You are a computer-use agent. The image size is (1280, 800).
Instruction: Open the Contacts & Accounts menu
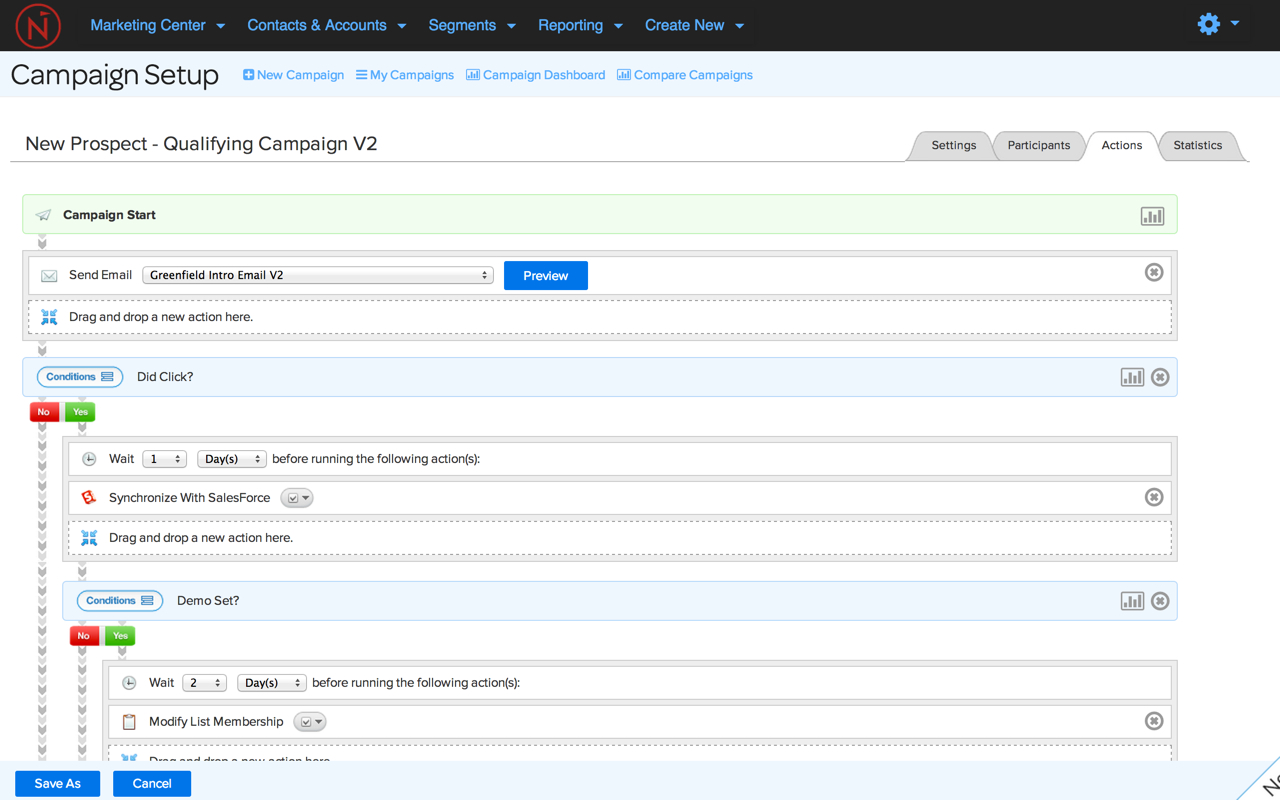326,25
